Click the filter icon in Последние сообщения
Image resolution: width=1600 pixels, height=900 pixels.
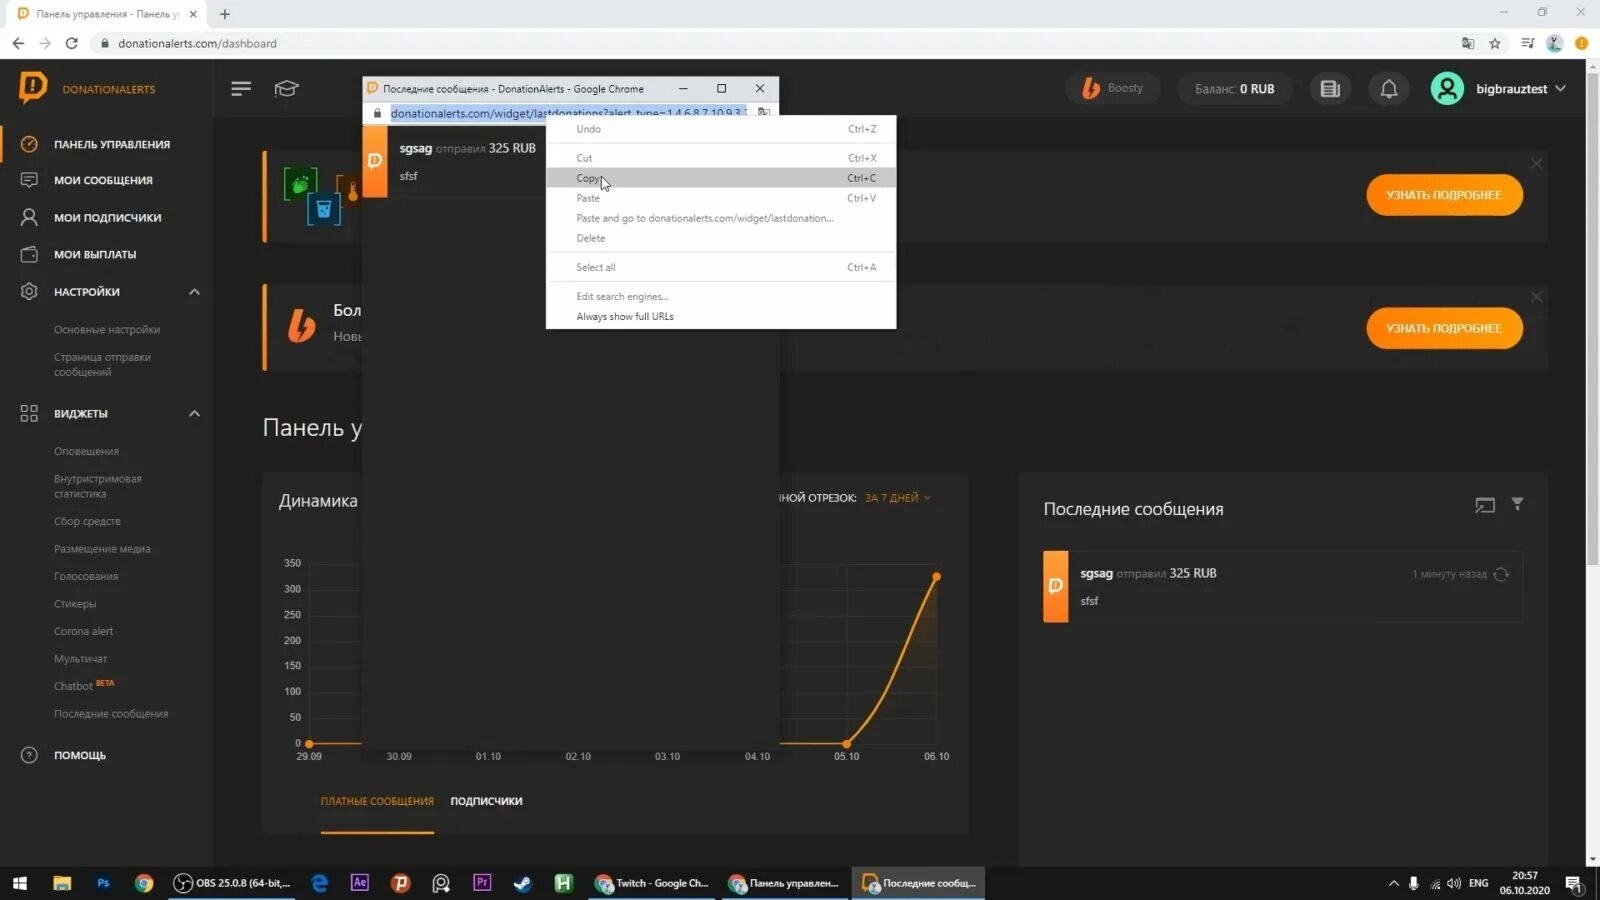tap(1517, 504)
